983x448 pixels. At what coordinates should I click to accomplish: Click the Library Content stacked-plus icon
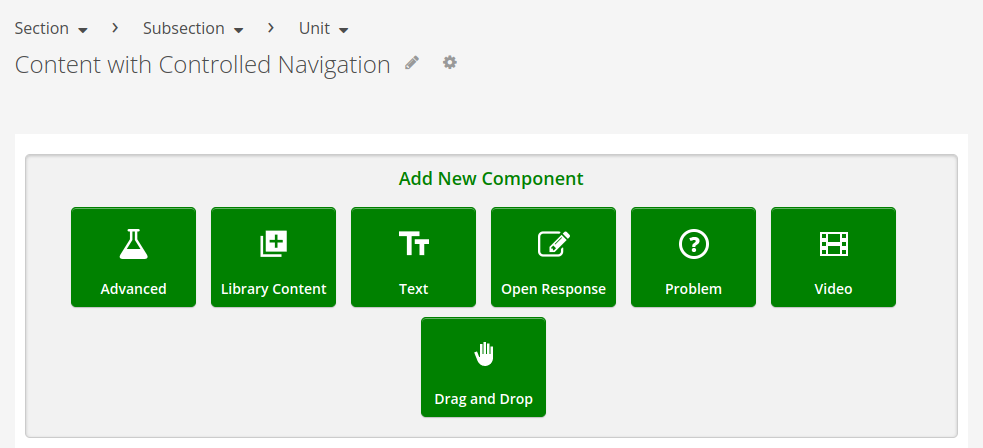[x=273, y=243]
